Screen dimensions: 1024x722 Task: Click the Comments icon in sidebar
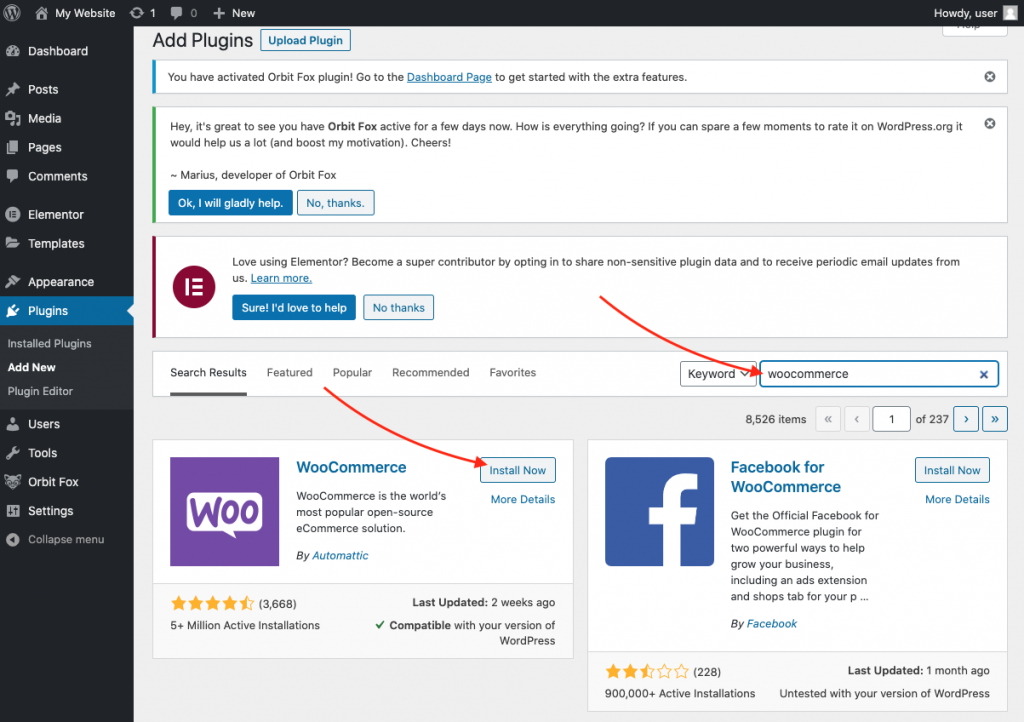(13, 176)
